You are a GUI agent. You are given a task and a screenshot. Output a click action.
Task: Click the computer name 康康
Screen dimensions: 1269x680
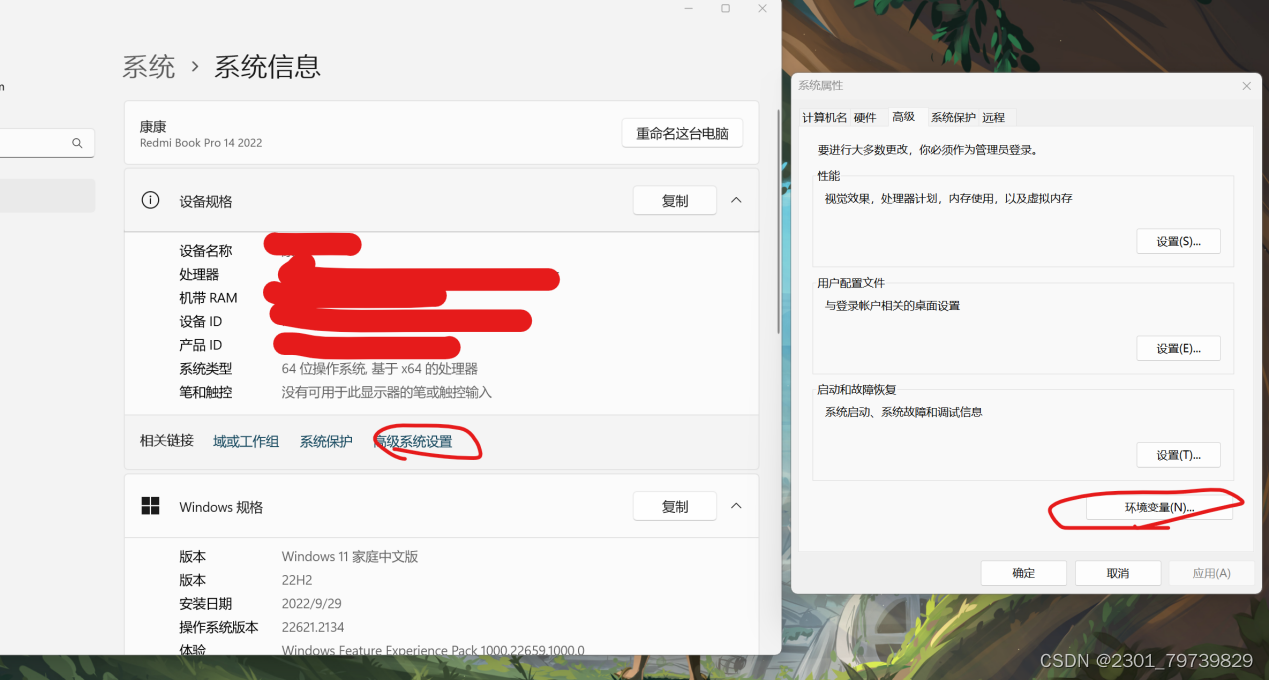pos(153,126)
